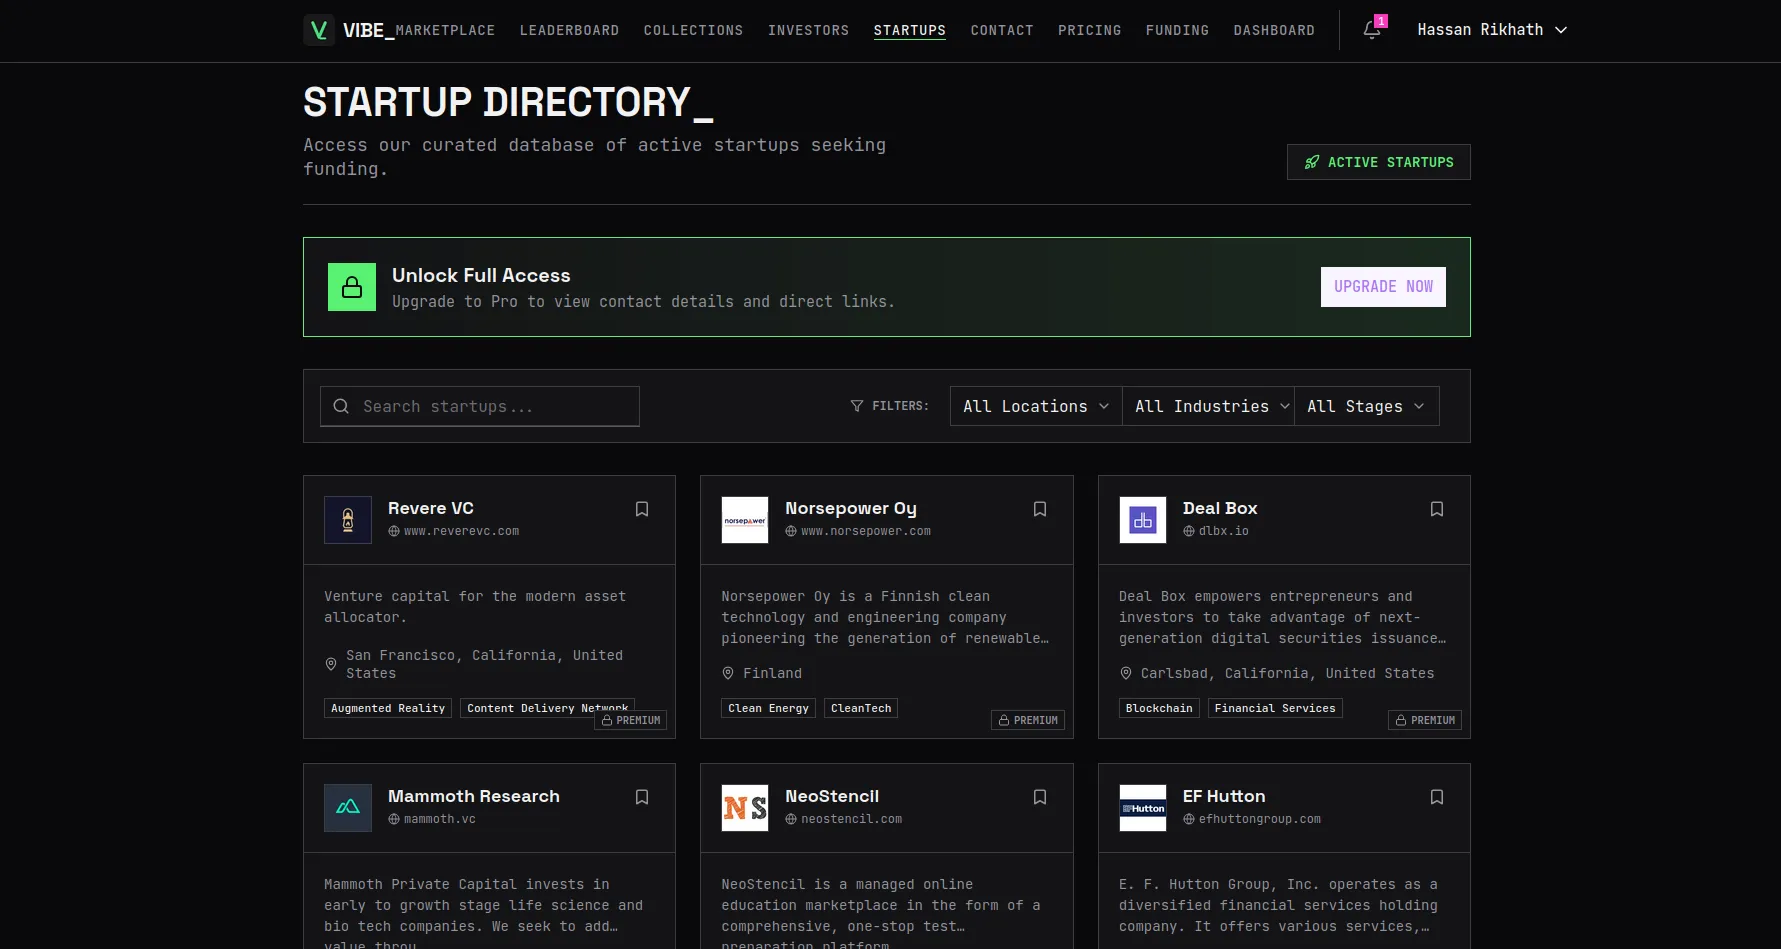1781x949 pixels.
Task: Open the All Industries dropdown
Action: pos(1208,406)
